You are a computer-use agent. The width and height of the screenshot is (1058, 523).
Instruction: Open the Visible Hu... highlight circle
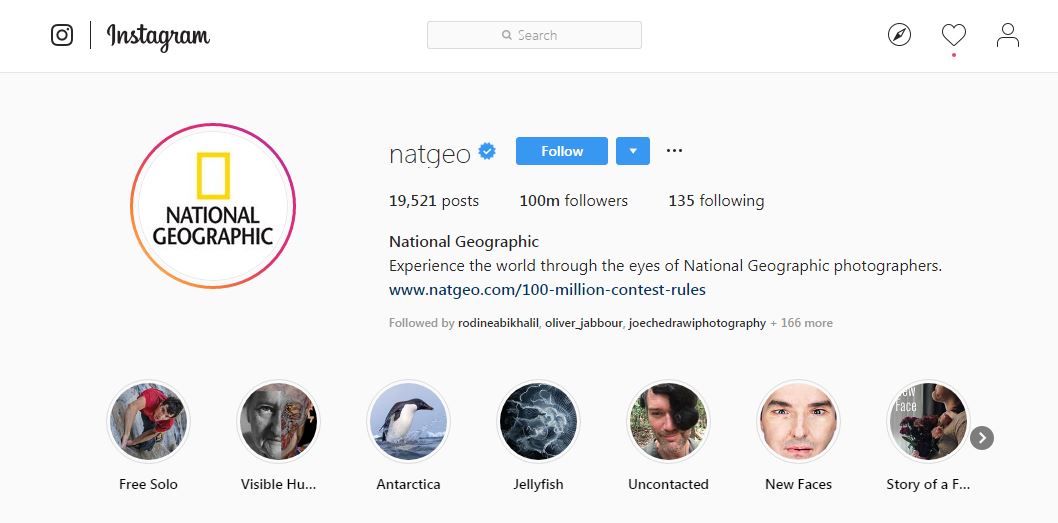pos(278,421)
